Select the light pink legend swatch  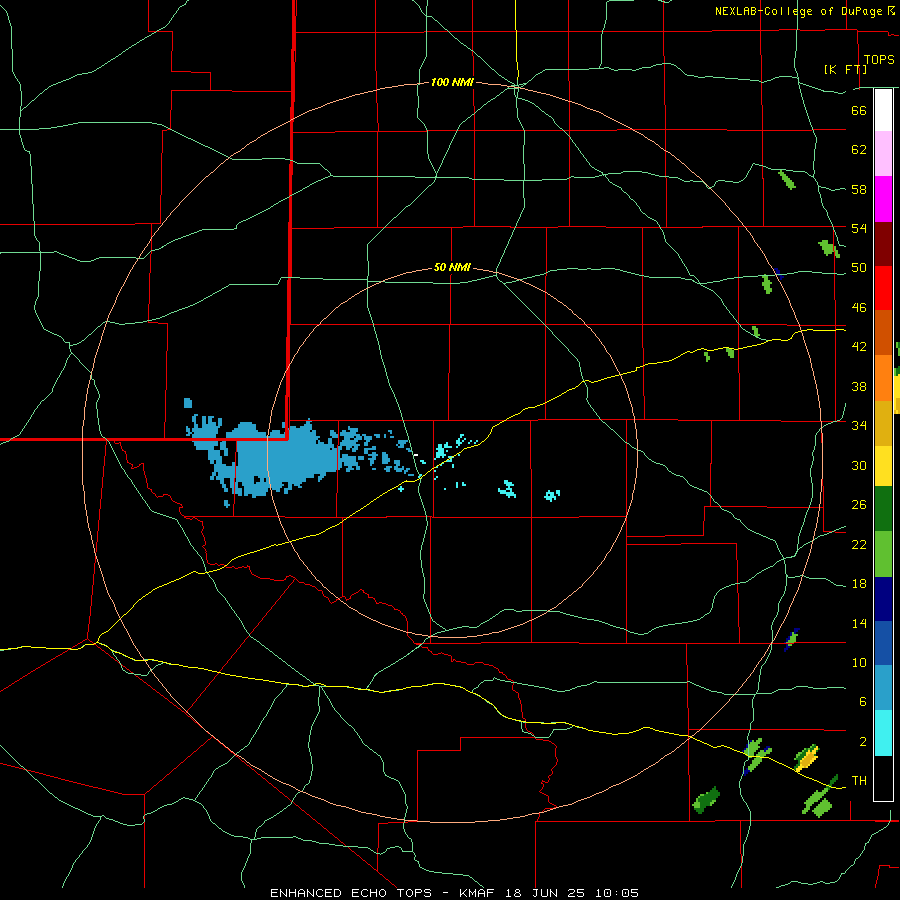[883, 153]
